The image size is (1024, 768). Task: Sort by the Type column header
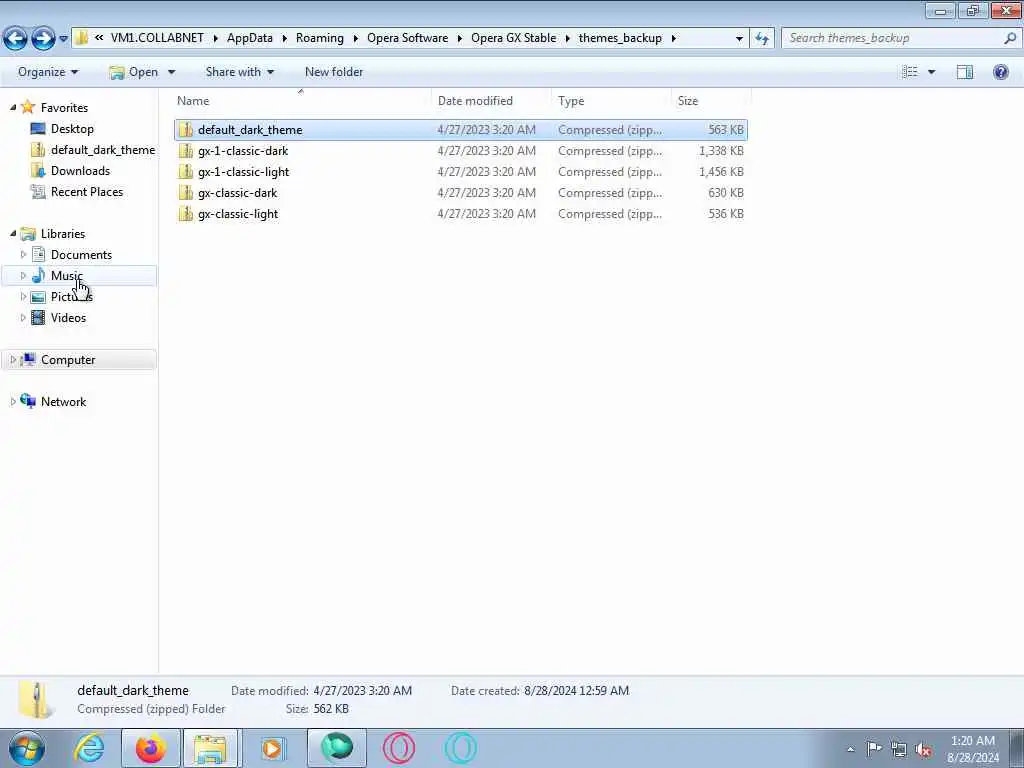click(571, 101)
